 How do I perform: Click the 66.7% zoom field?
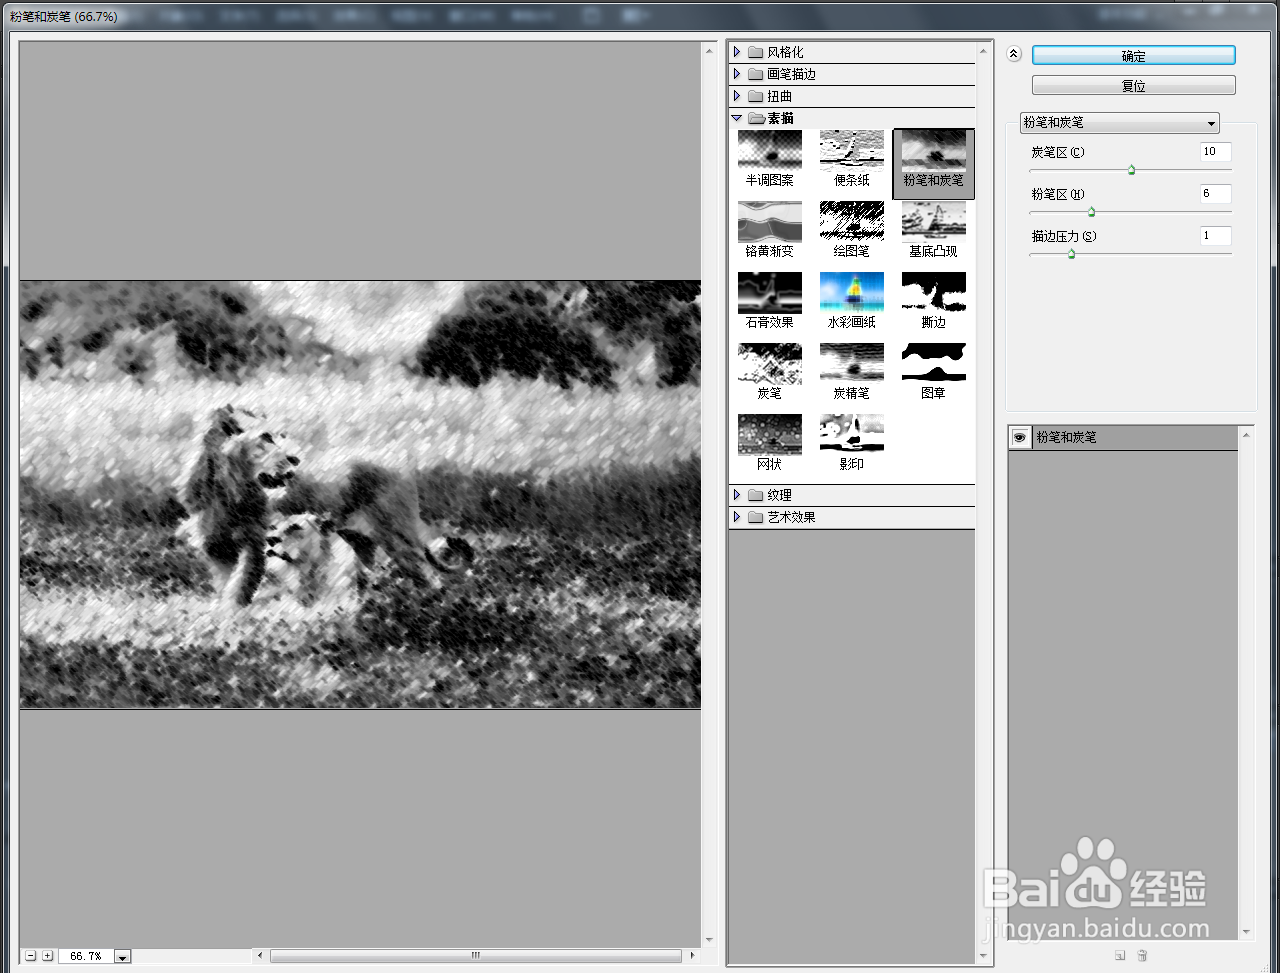coord(86,957)
